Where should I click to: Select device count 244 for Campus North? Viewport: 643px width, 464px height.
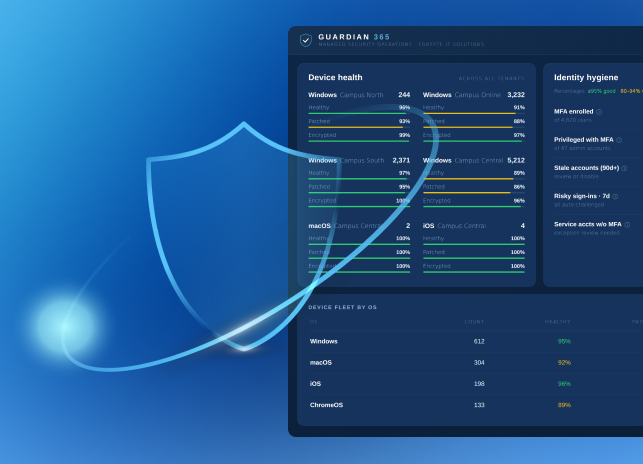(404, 95)
